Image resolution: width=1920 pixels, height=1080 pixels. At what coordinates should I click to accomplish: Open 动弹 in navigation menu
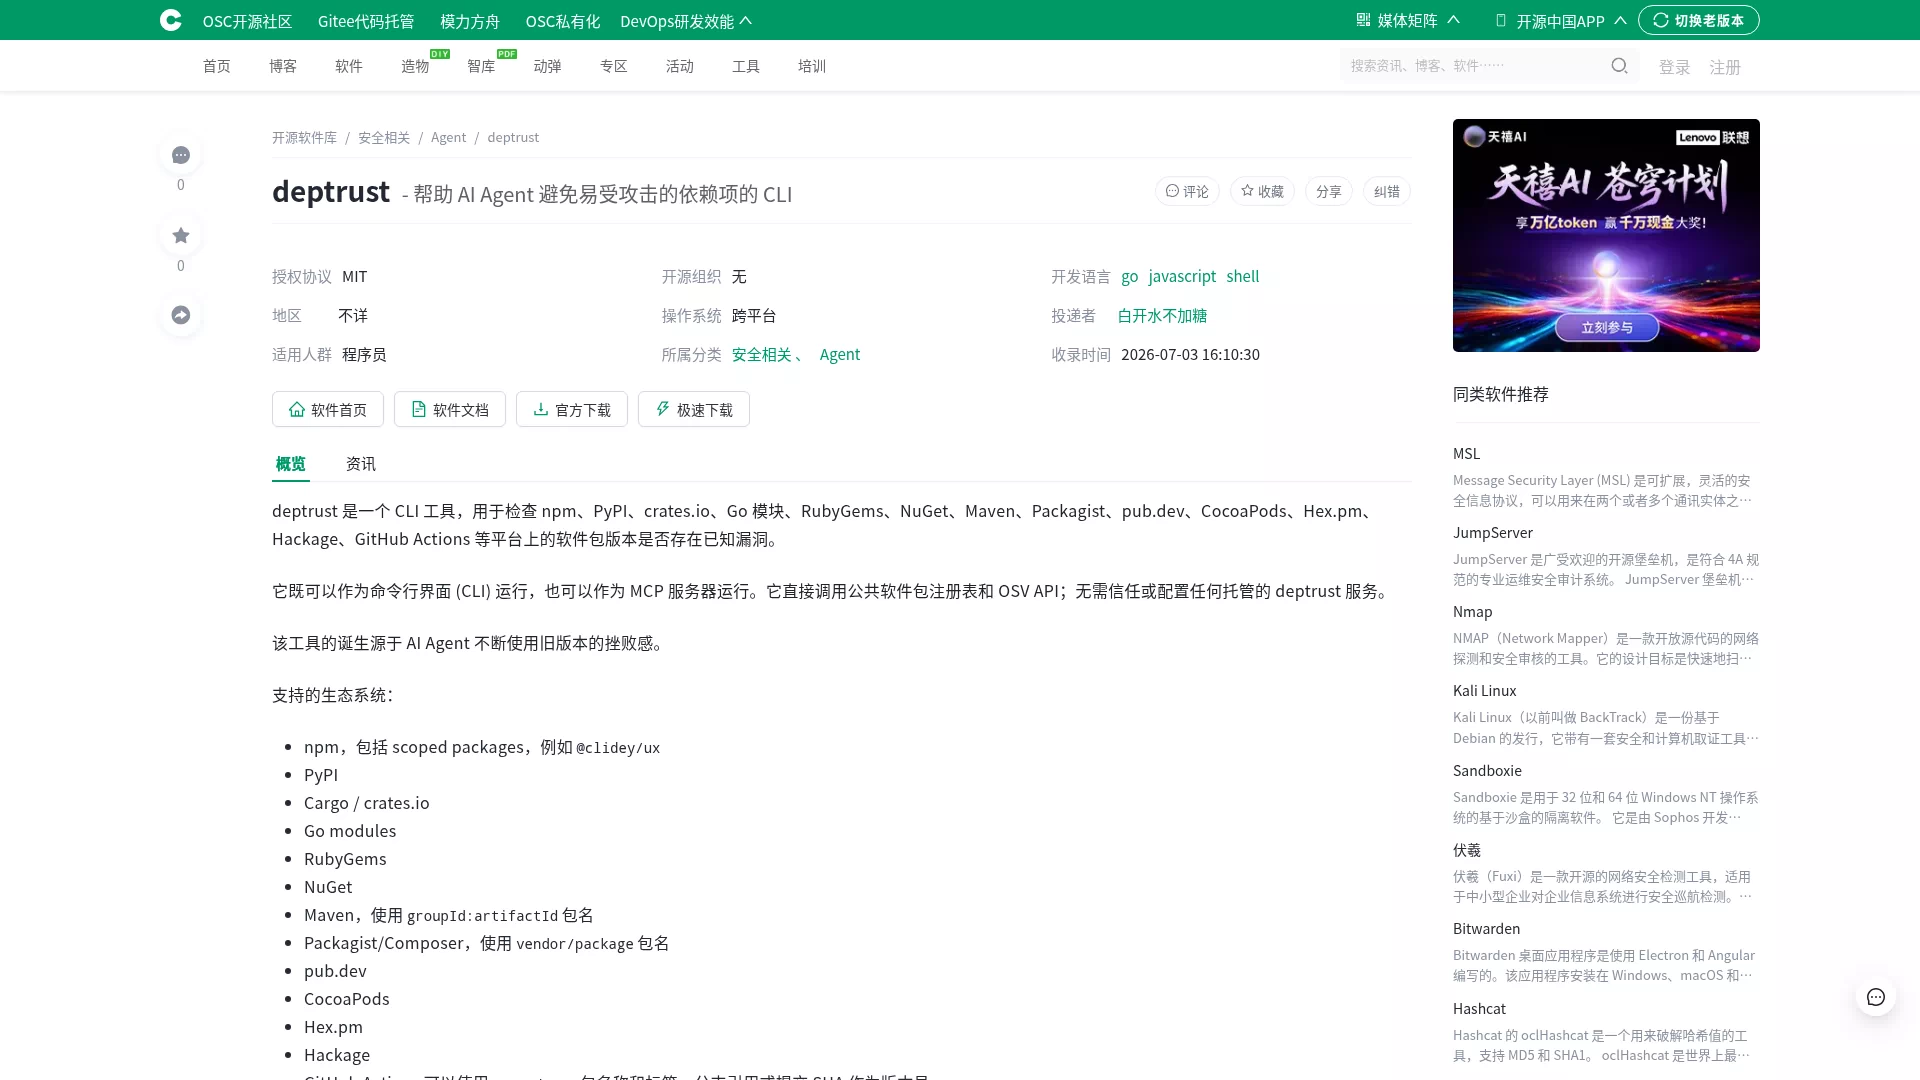tap(547, 66)
